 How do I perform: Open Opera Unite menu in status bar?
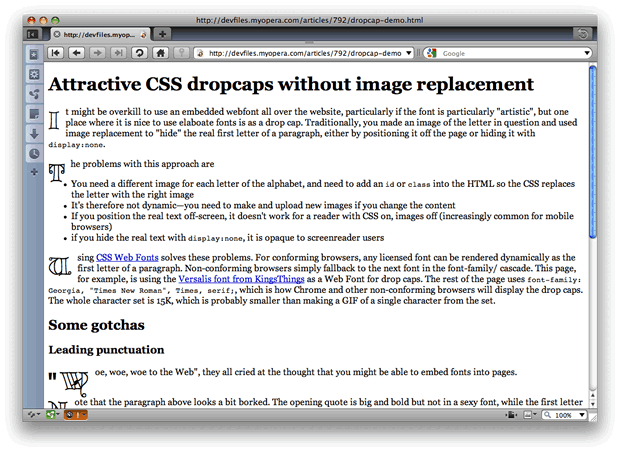53,415
